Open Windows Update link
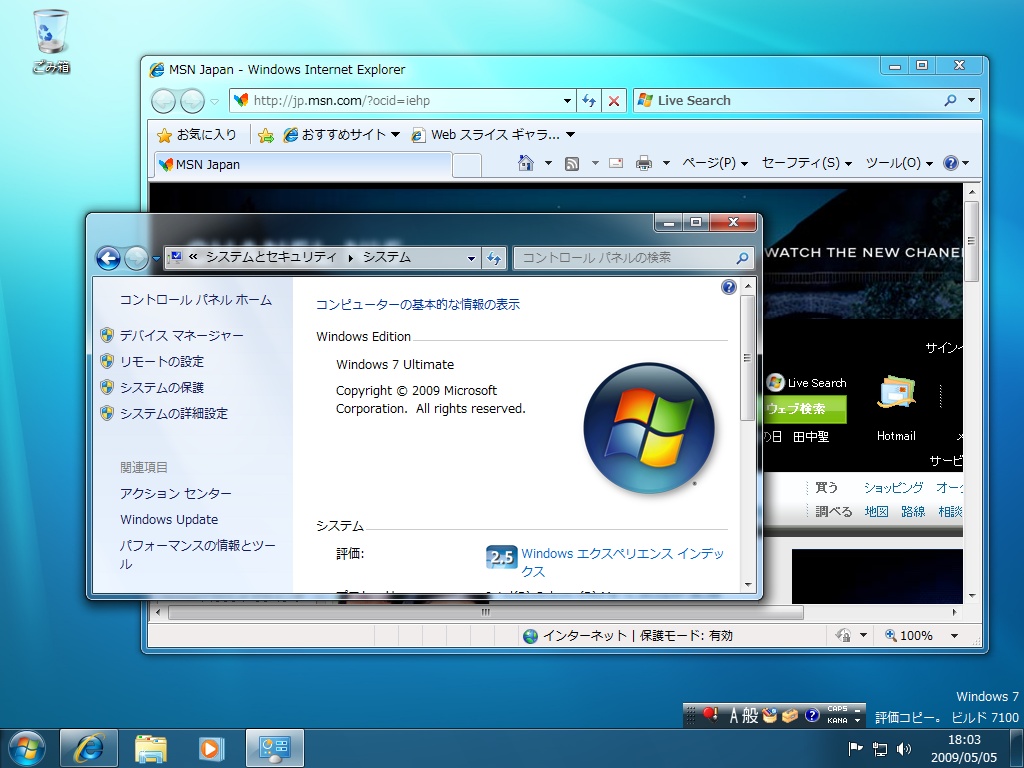The width and height of the screenshot is (1024, 768). 169,520
